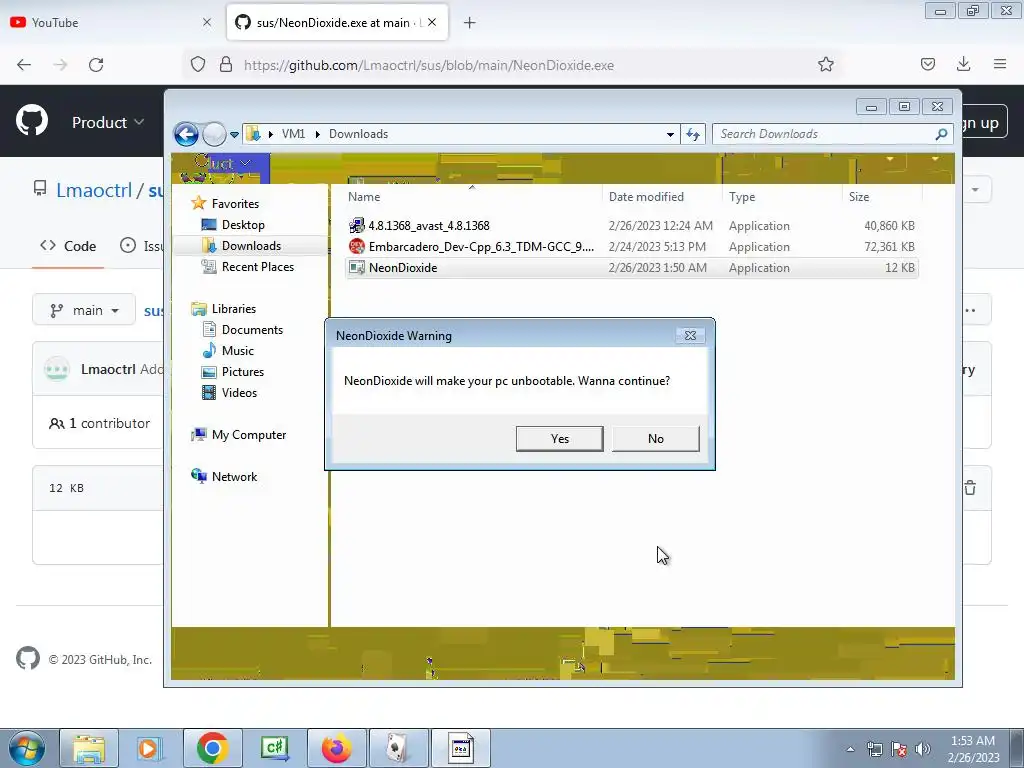Open the Pocket save icon
Screen dimensions: 1024x768
(928, 64)
